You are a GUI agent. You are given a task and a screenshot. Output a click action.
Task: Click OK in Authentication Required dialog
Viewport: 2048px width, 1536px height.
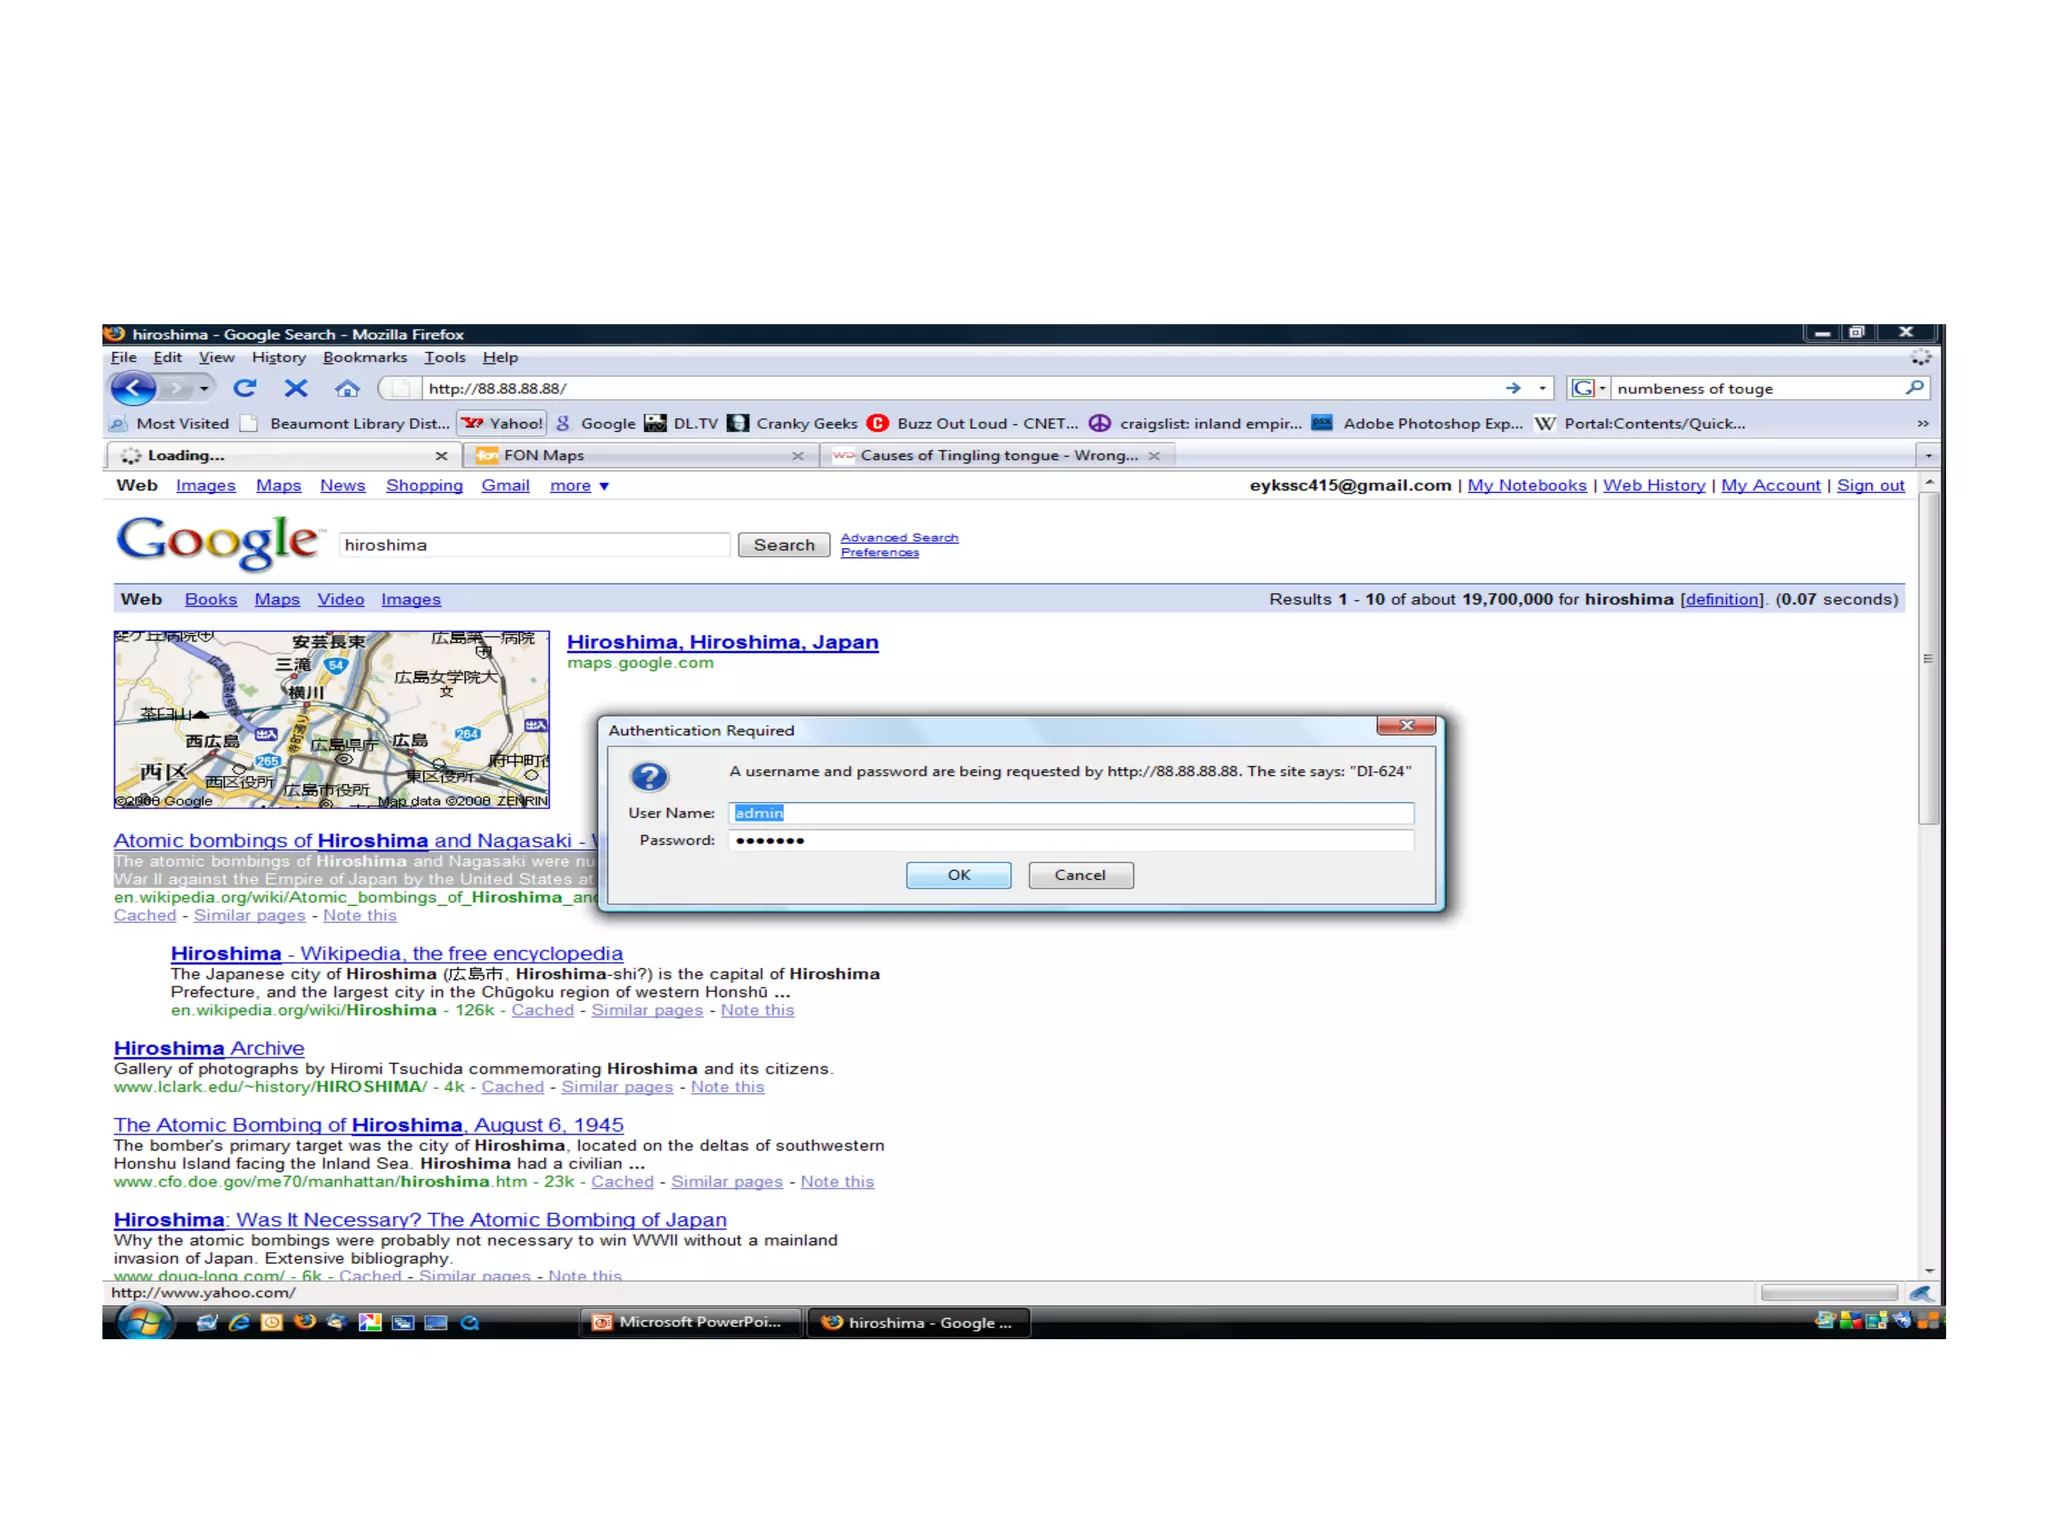coord(958,875)
